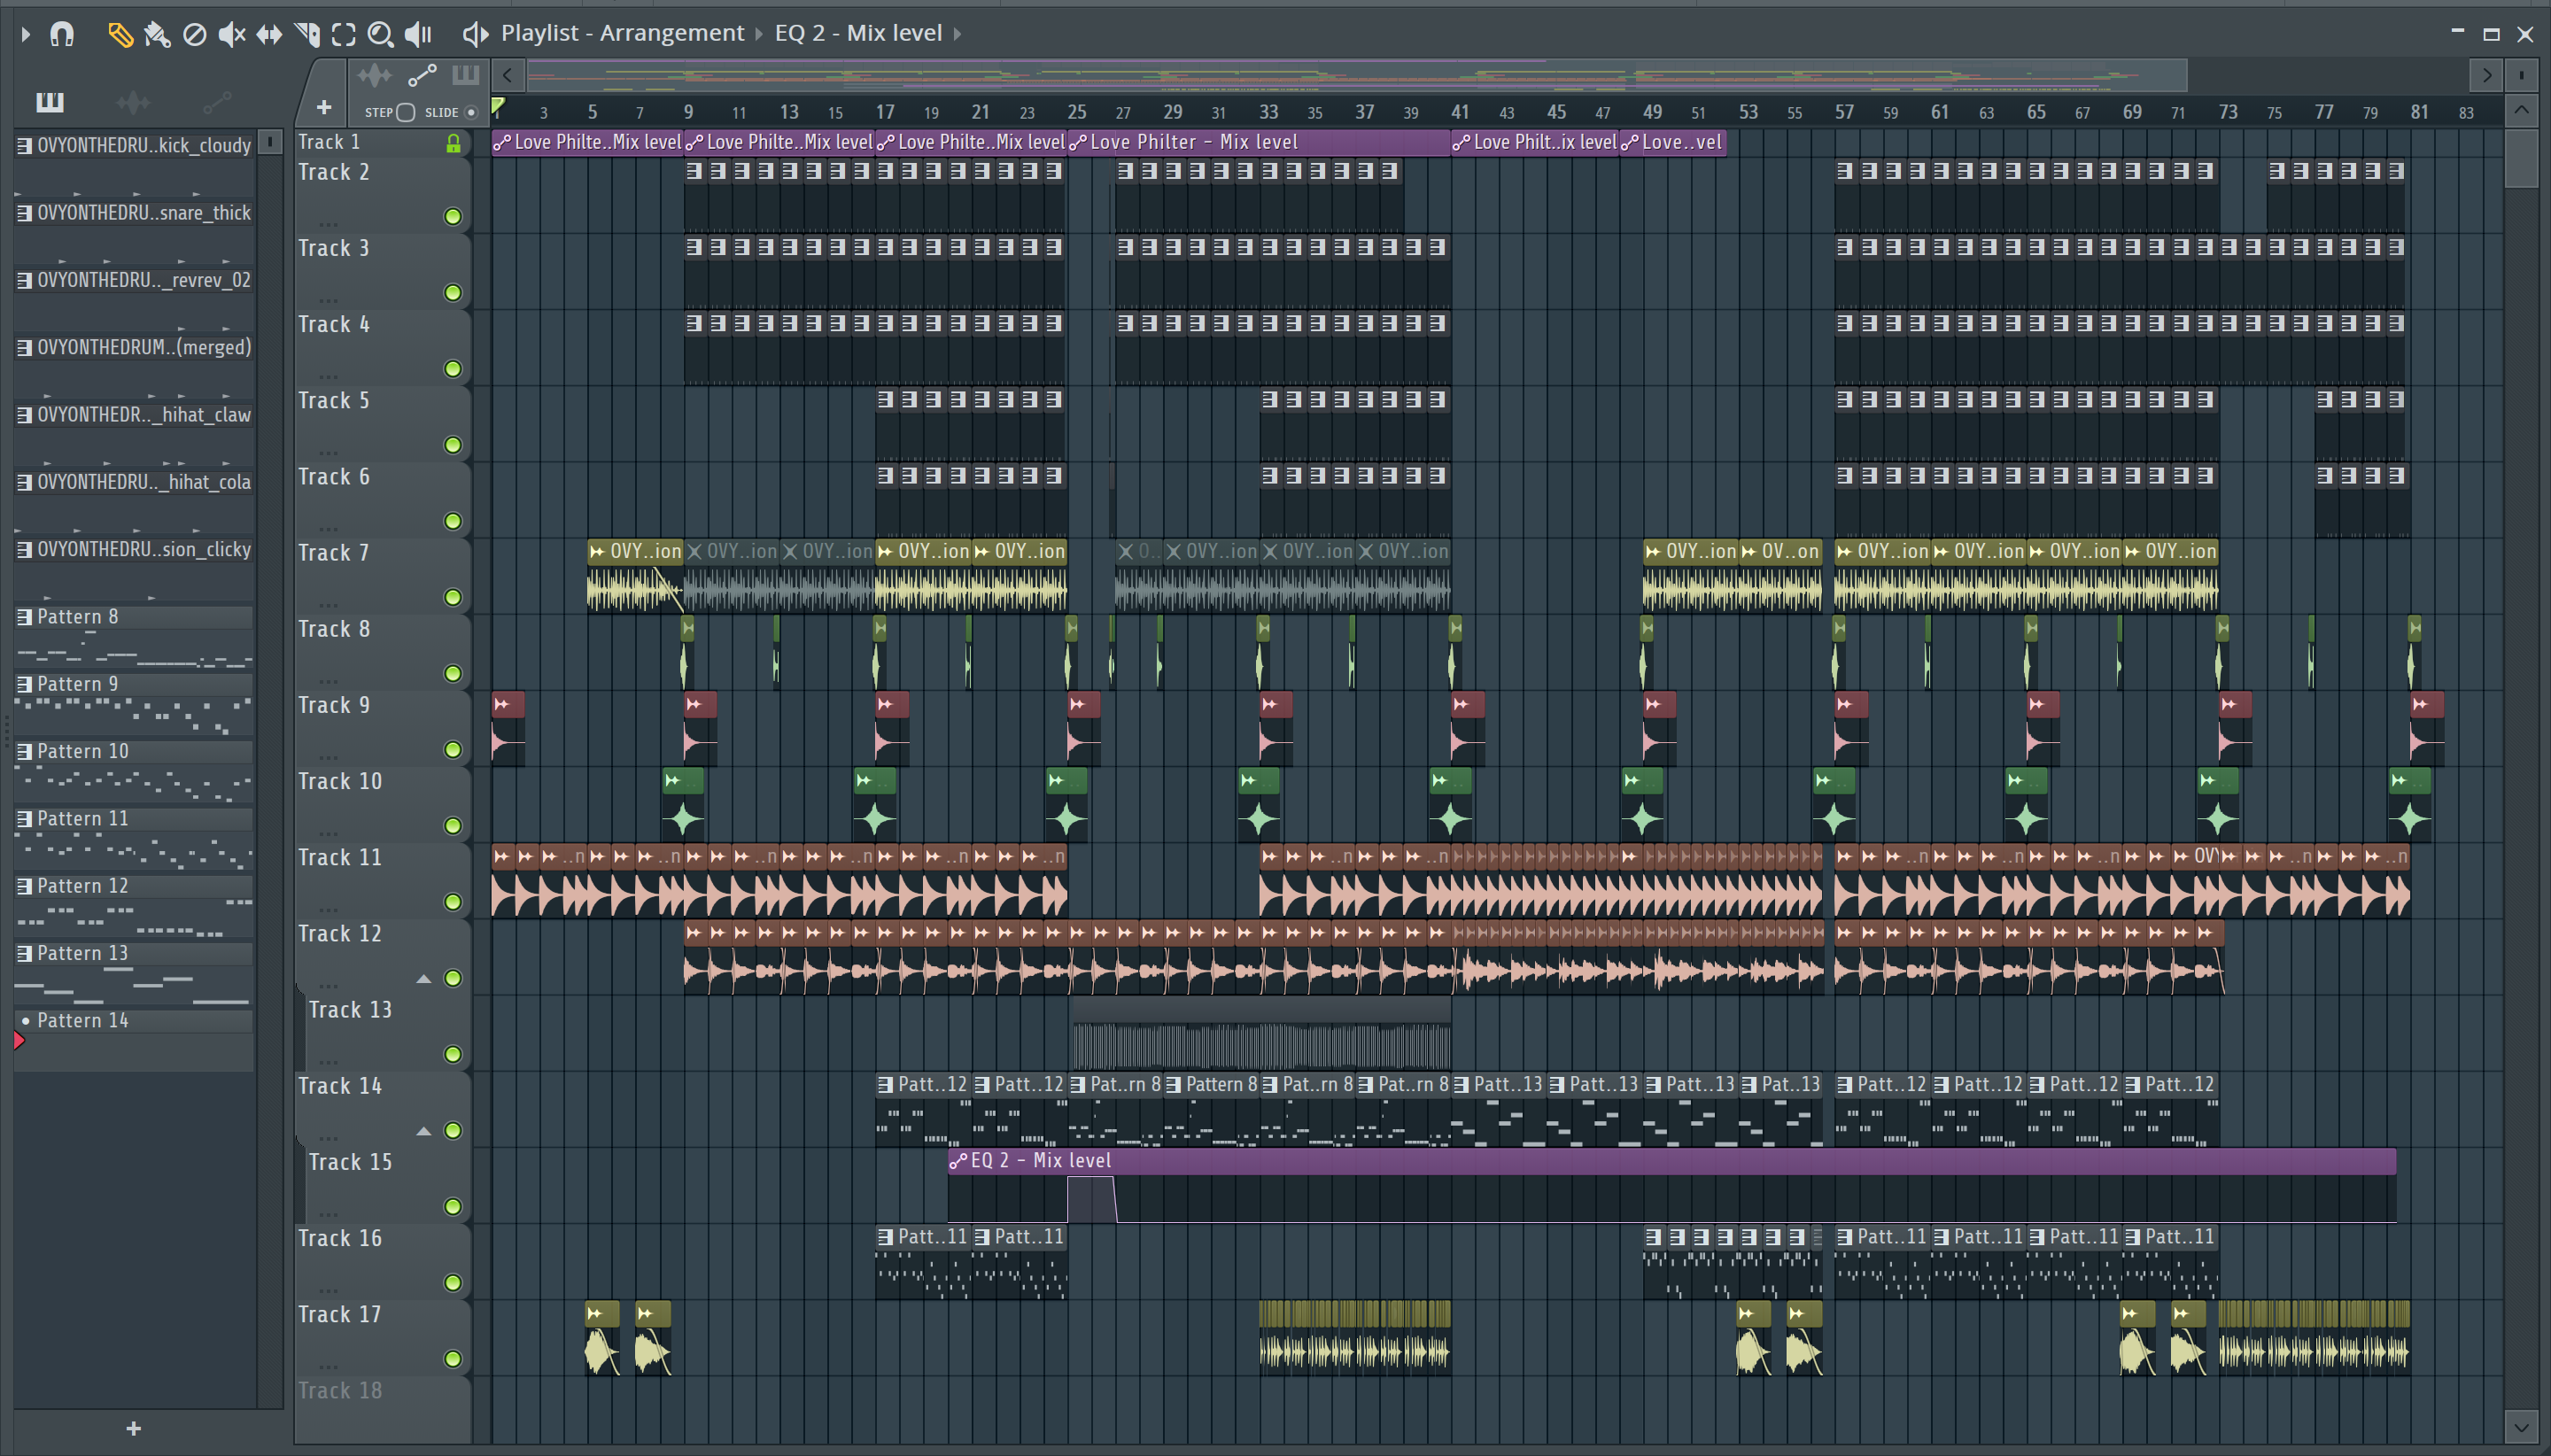Collapse the Track 14 group arrow
2551x1456 pixels.
click(x=424, y=1131)
